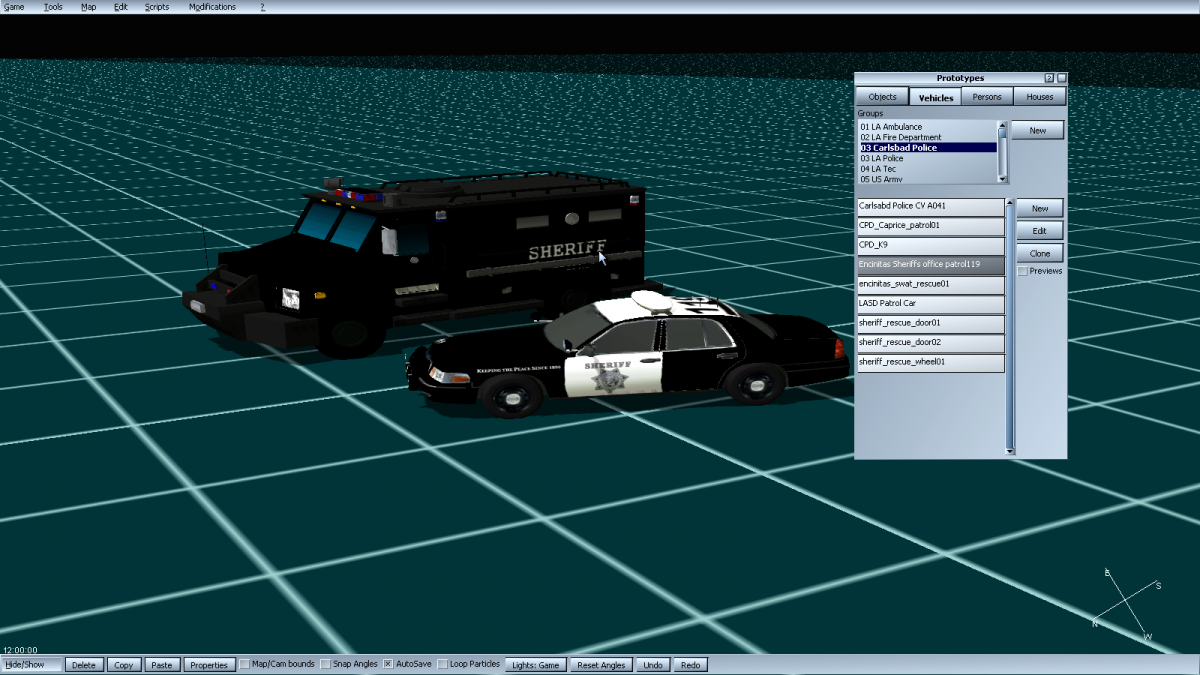Screen dimensions: 1200x675
Task: Switch to the Houses tab
Action: [x=1040, y=97]
